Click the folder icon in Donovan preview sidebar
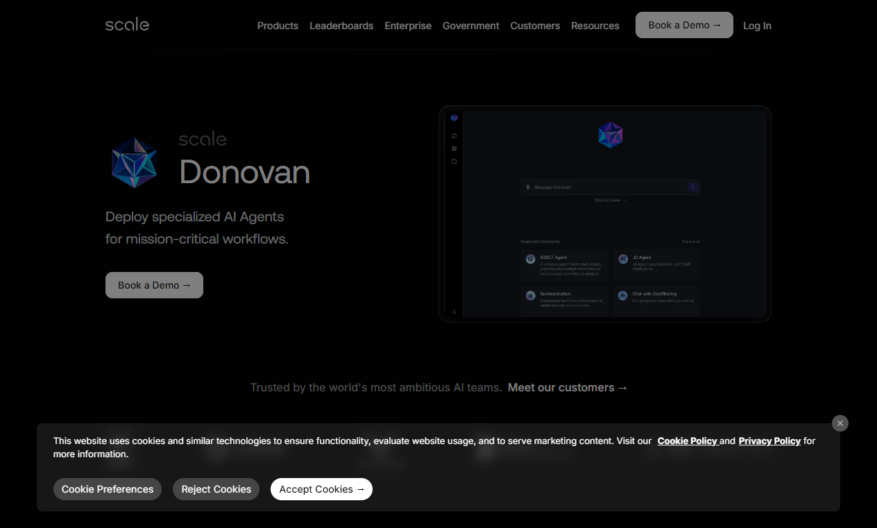Image resolution: width=877 pixels, height=528 pixels. coord(454,162)
